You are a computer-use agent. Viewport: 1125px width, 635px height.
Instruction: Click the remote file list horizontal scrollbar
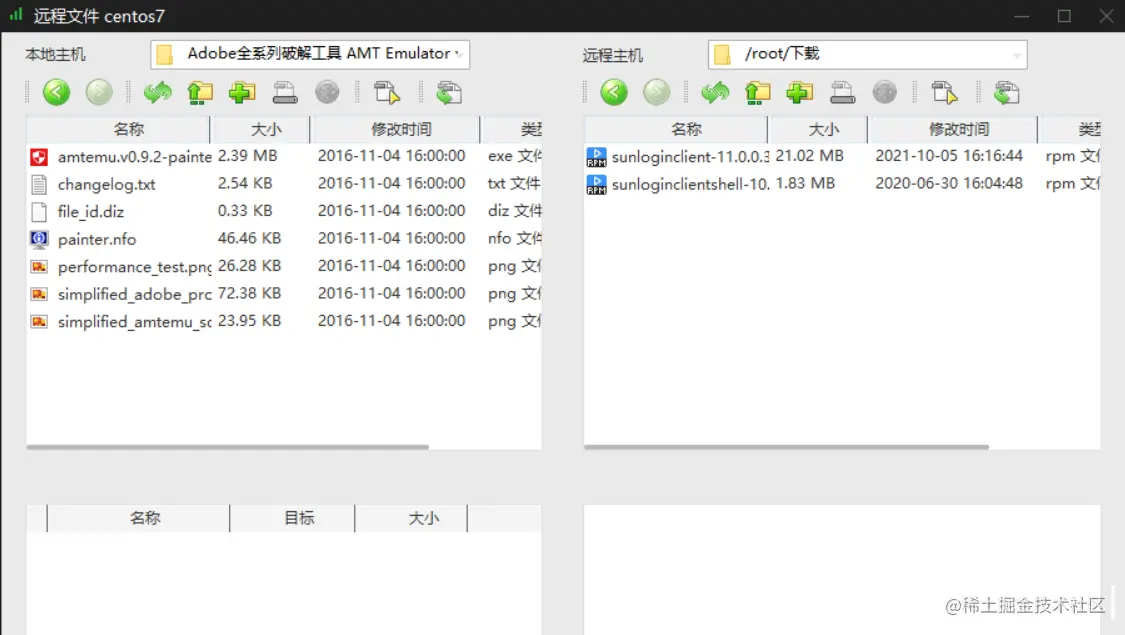(786, 447)
